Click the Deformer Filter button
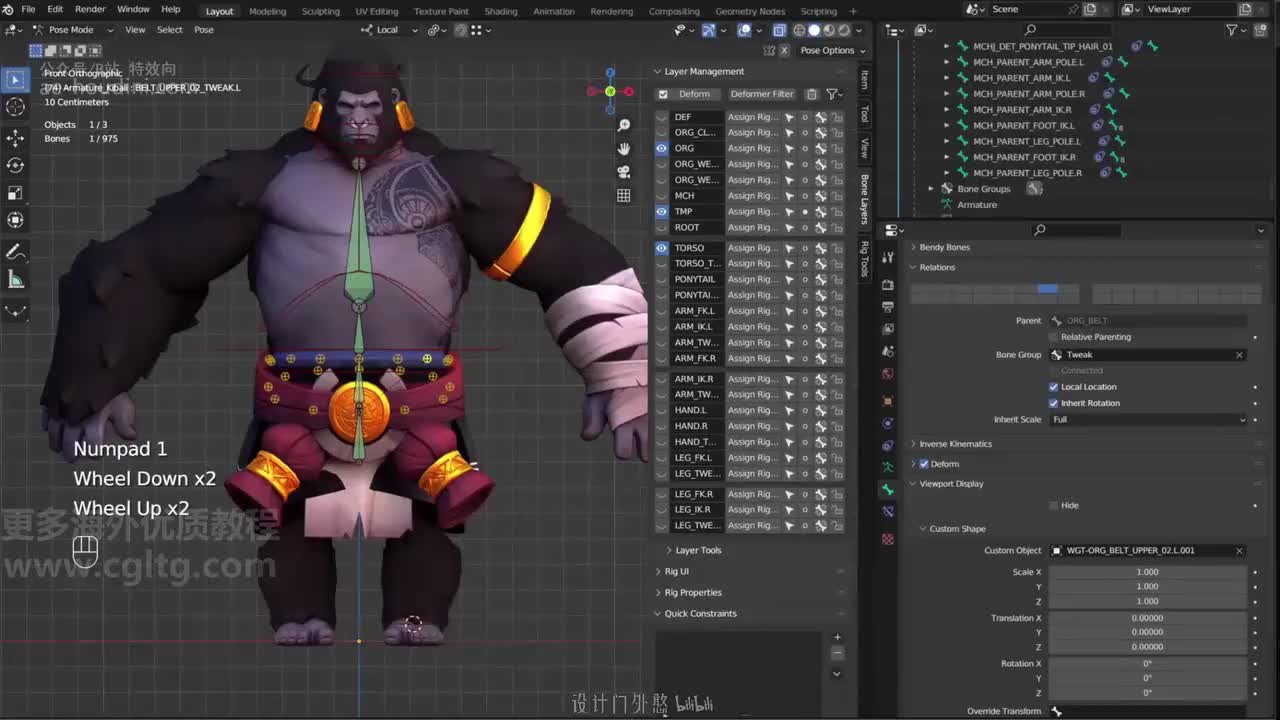The width and height of the screenshot is (1280, 720). pyautogui.click(x=762, y=94)
